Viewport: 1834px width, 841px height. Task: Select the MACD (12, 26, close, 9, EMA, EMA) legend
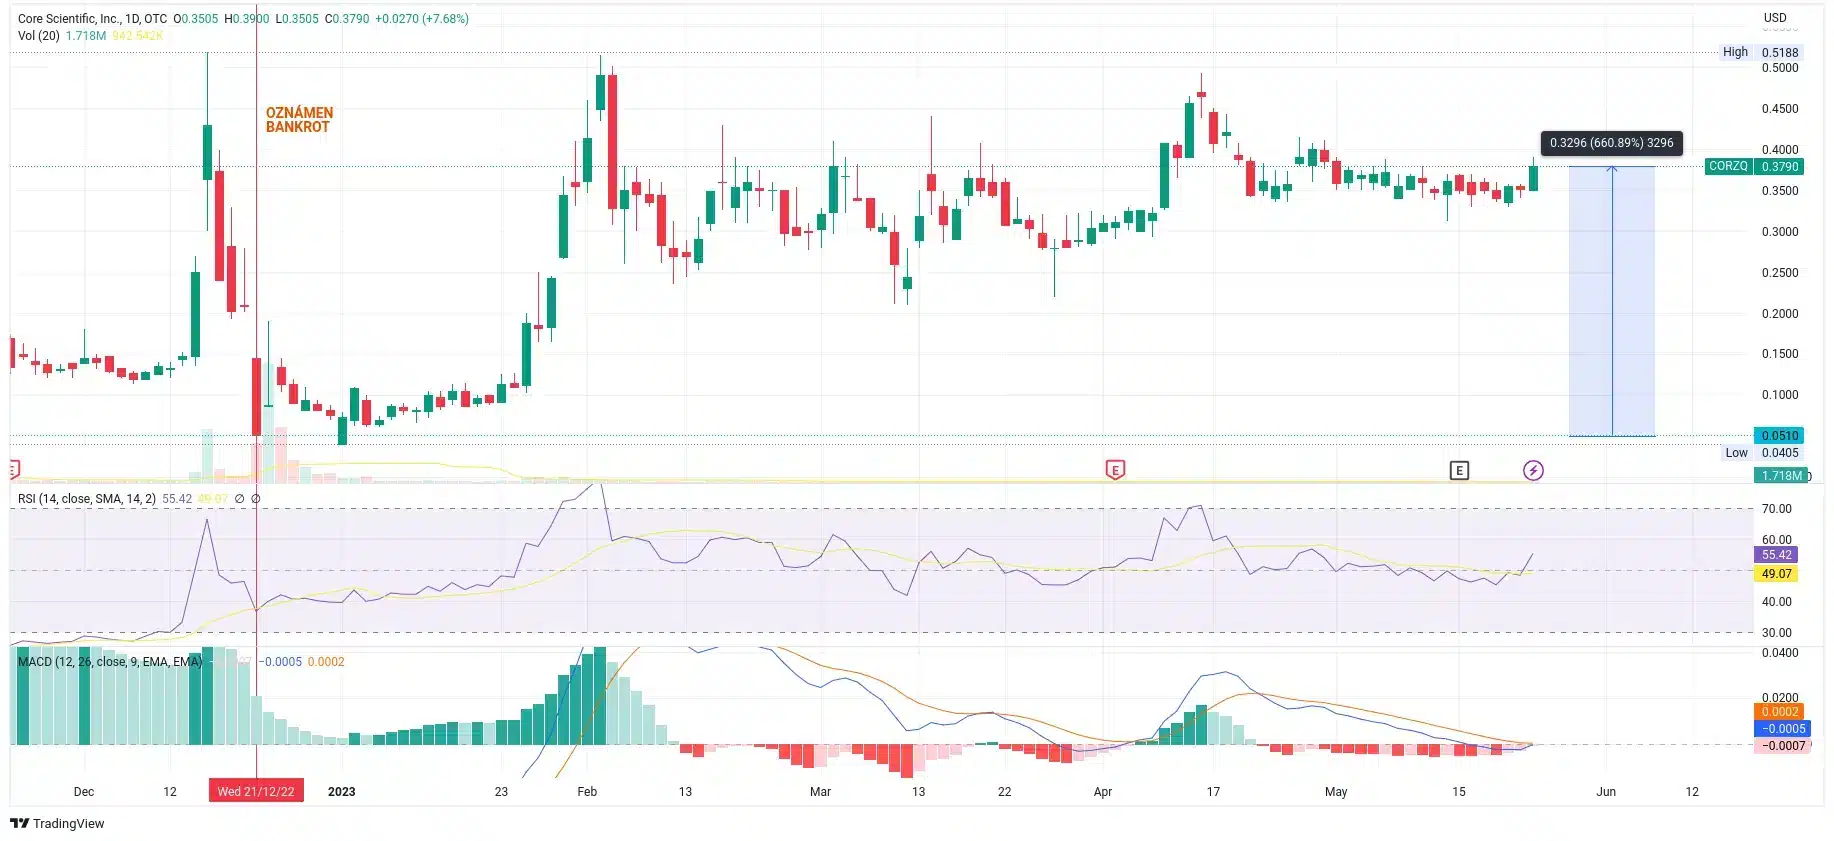pos(110,661)
